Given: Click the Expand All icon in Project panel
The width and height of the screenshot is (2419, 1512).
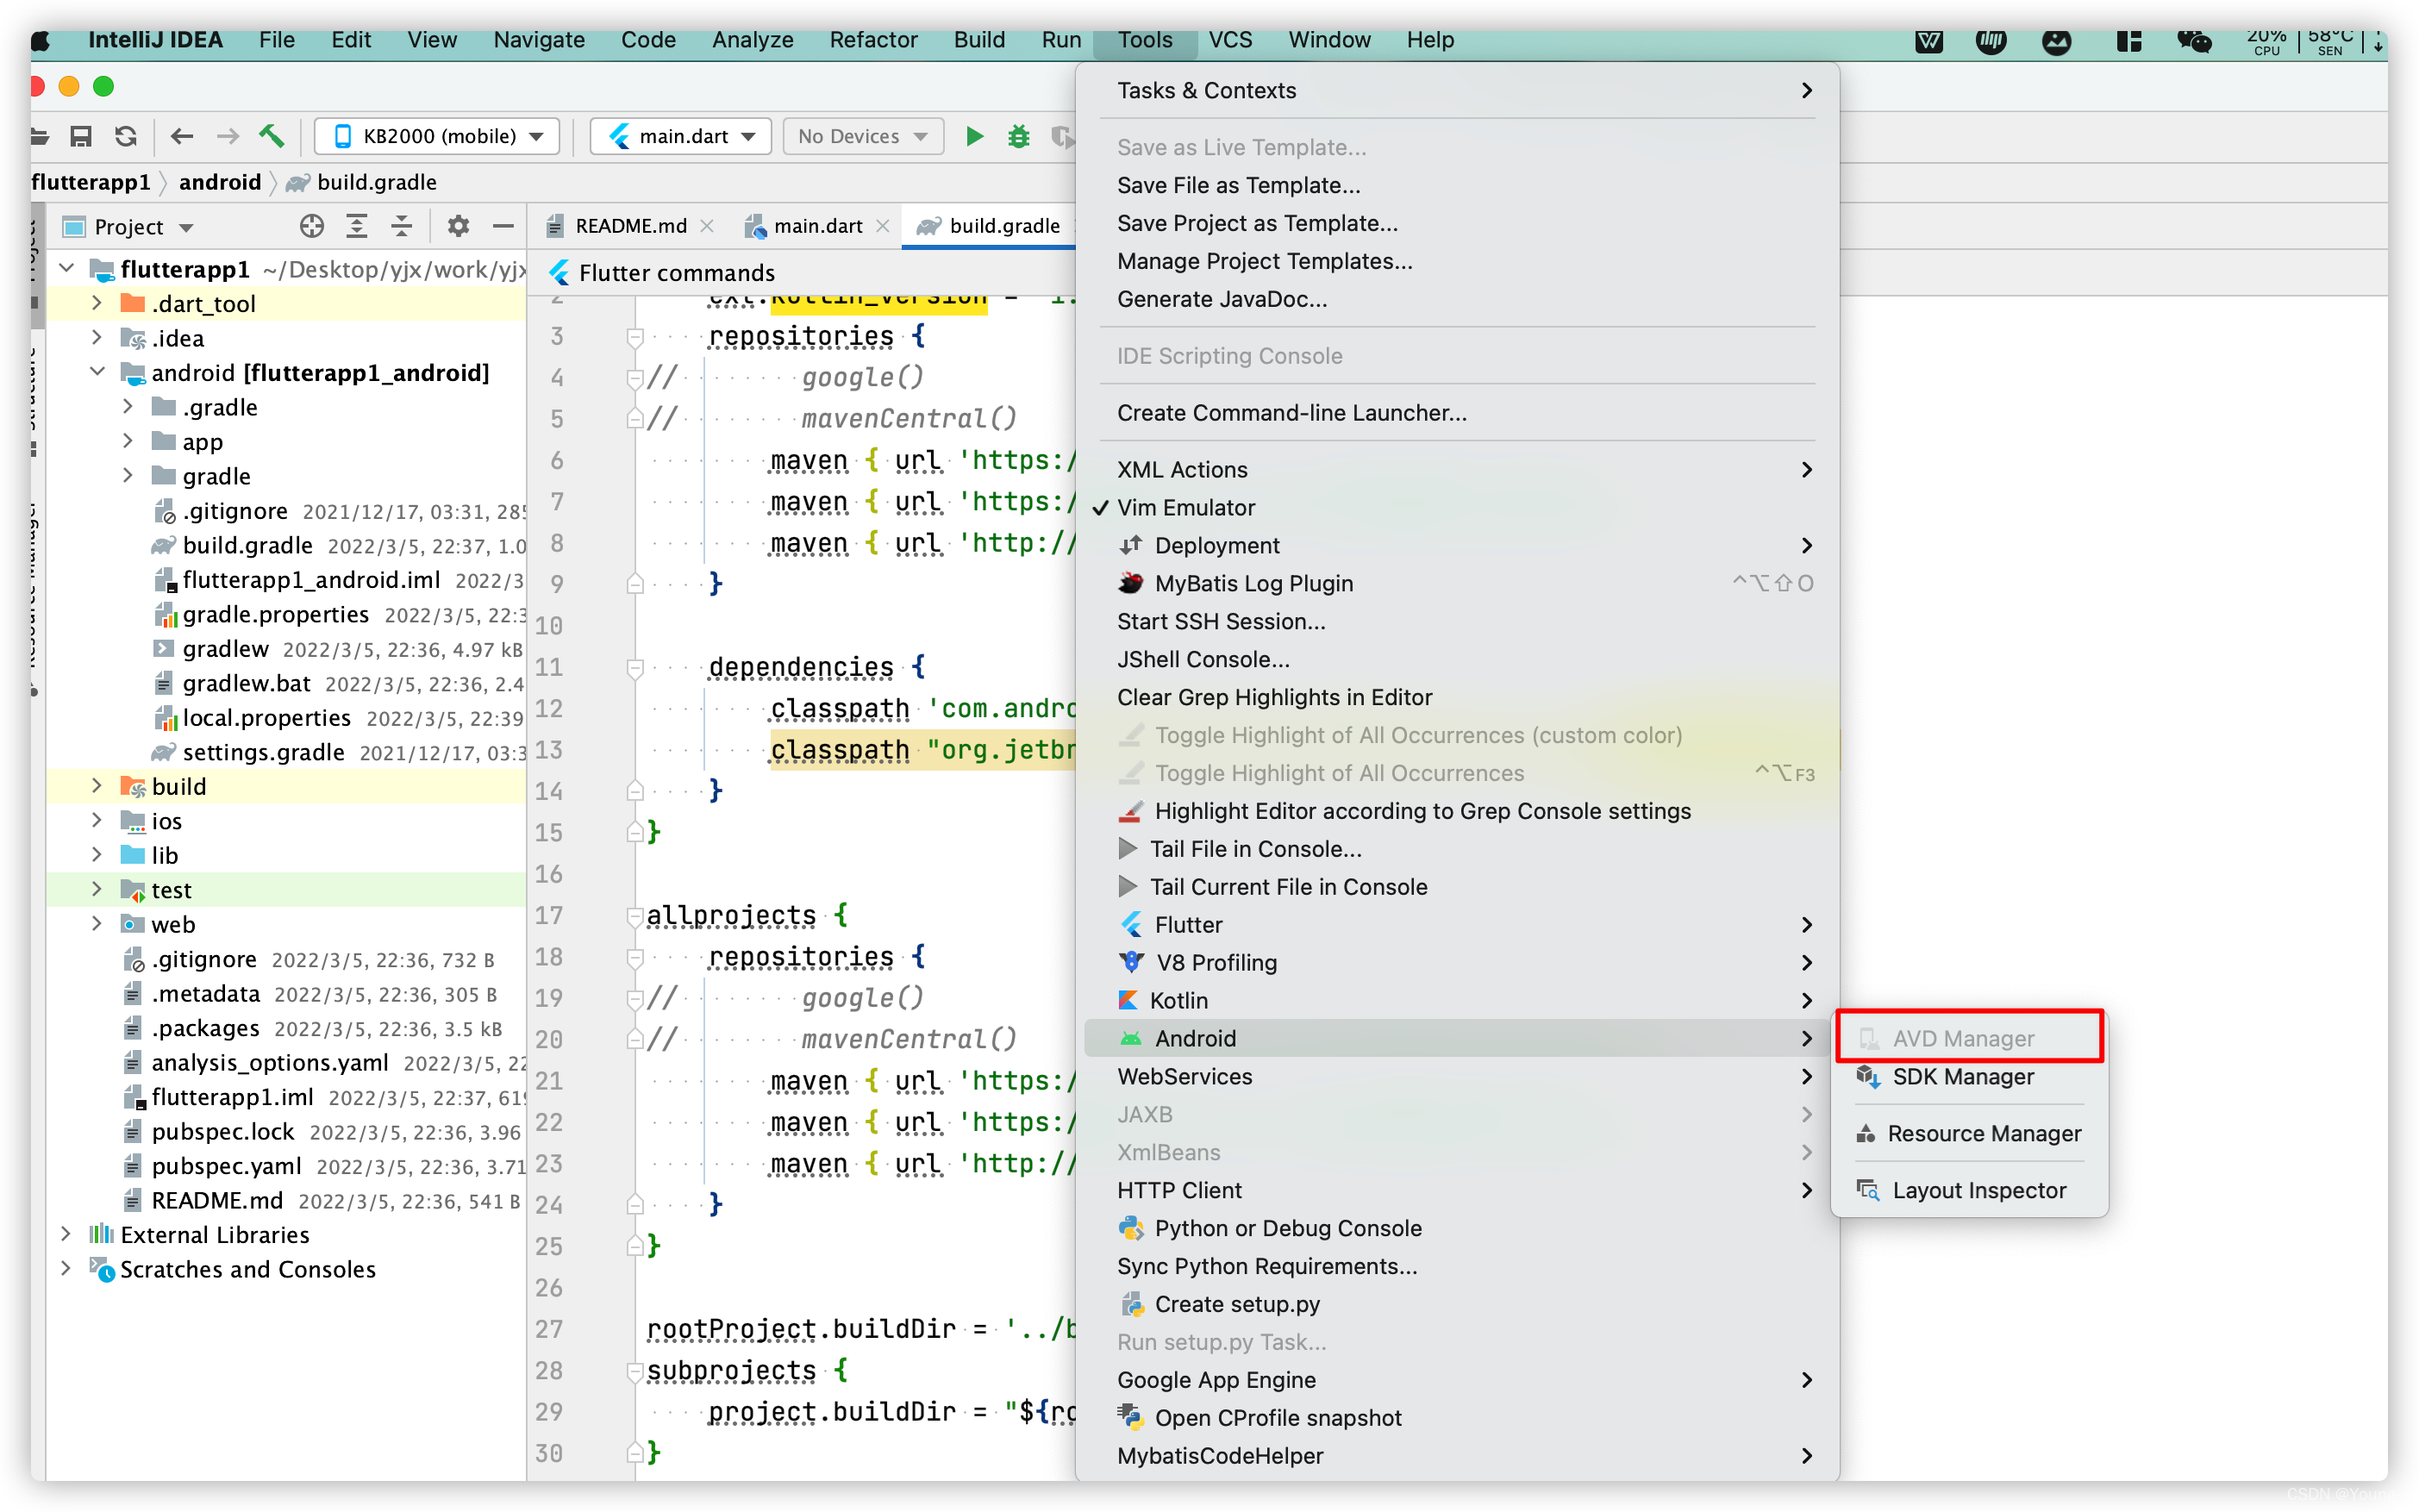Looking at the screenshot, I should click(x=357, y=227).
